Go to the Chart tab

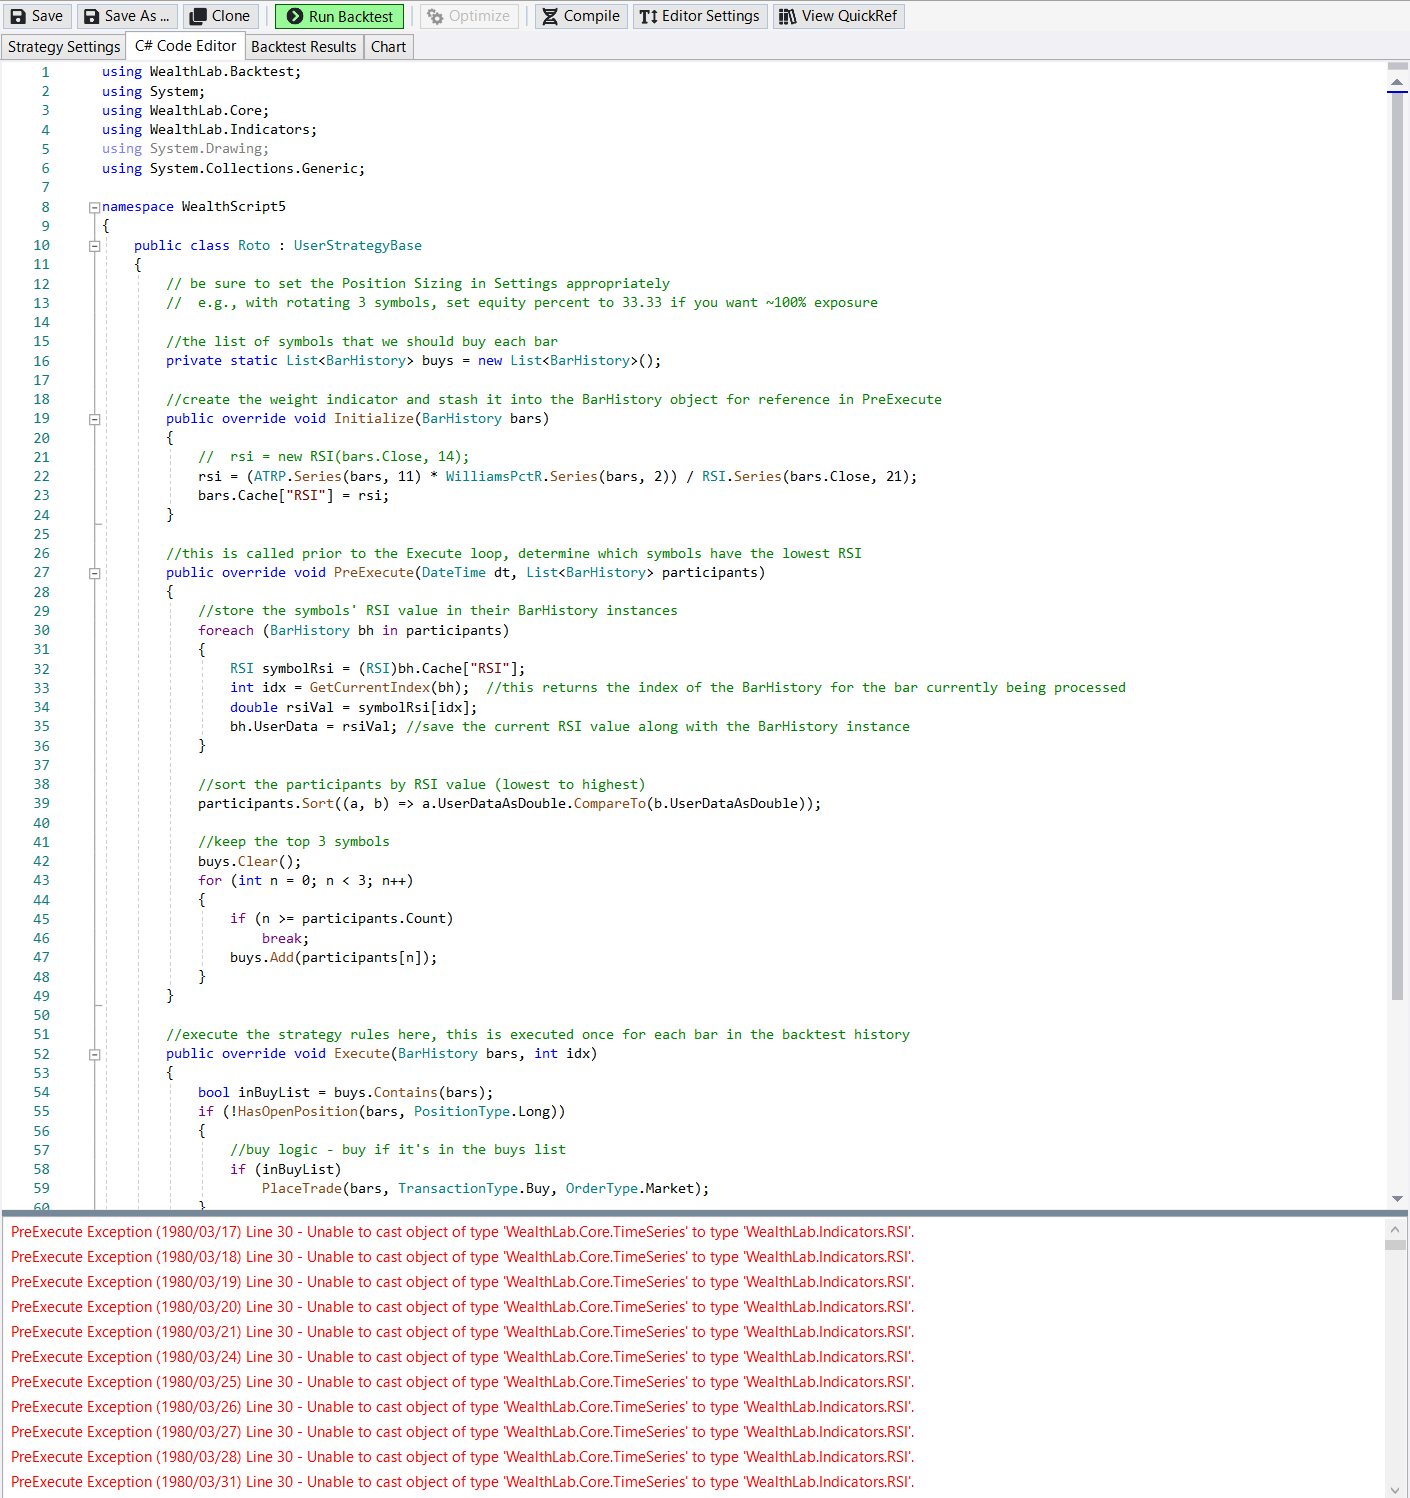tap(388, 47)
